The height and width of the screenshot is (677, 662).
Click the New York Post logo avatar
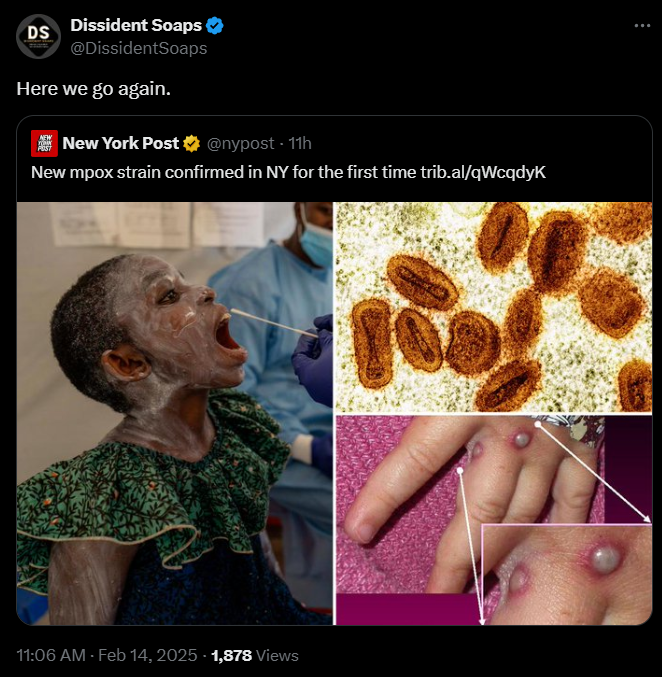click(43, 143)
